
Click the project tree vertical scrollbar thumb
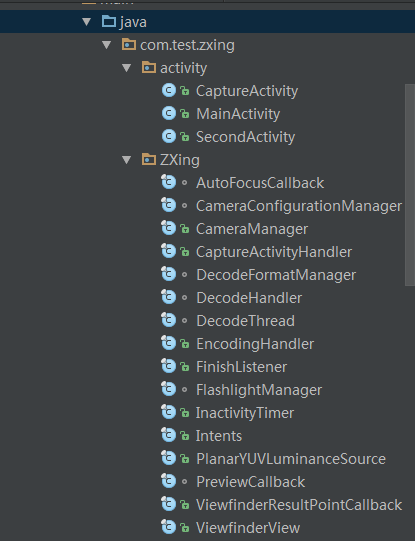[x=410, y=185]
